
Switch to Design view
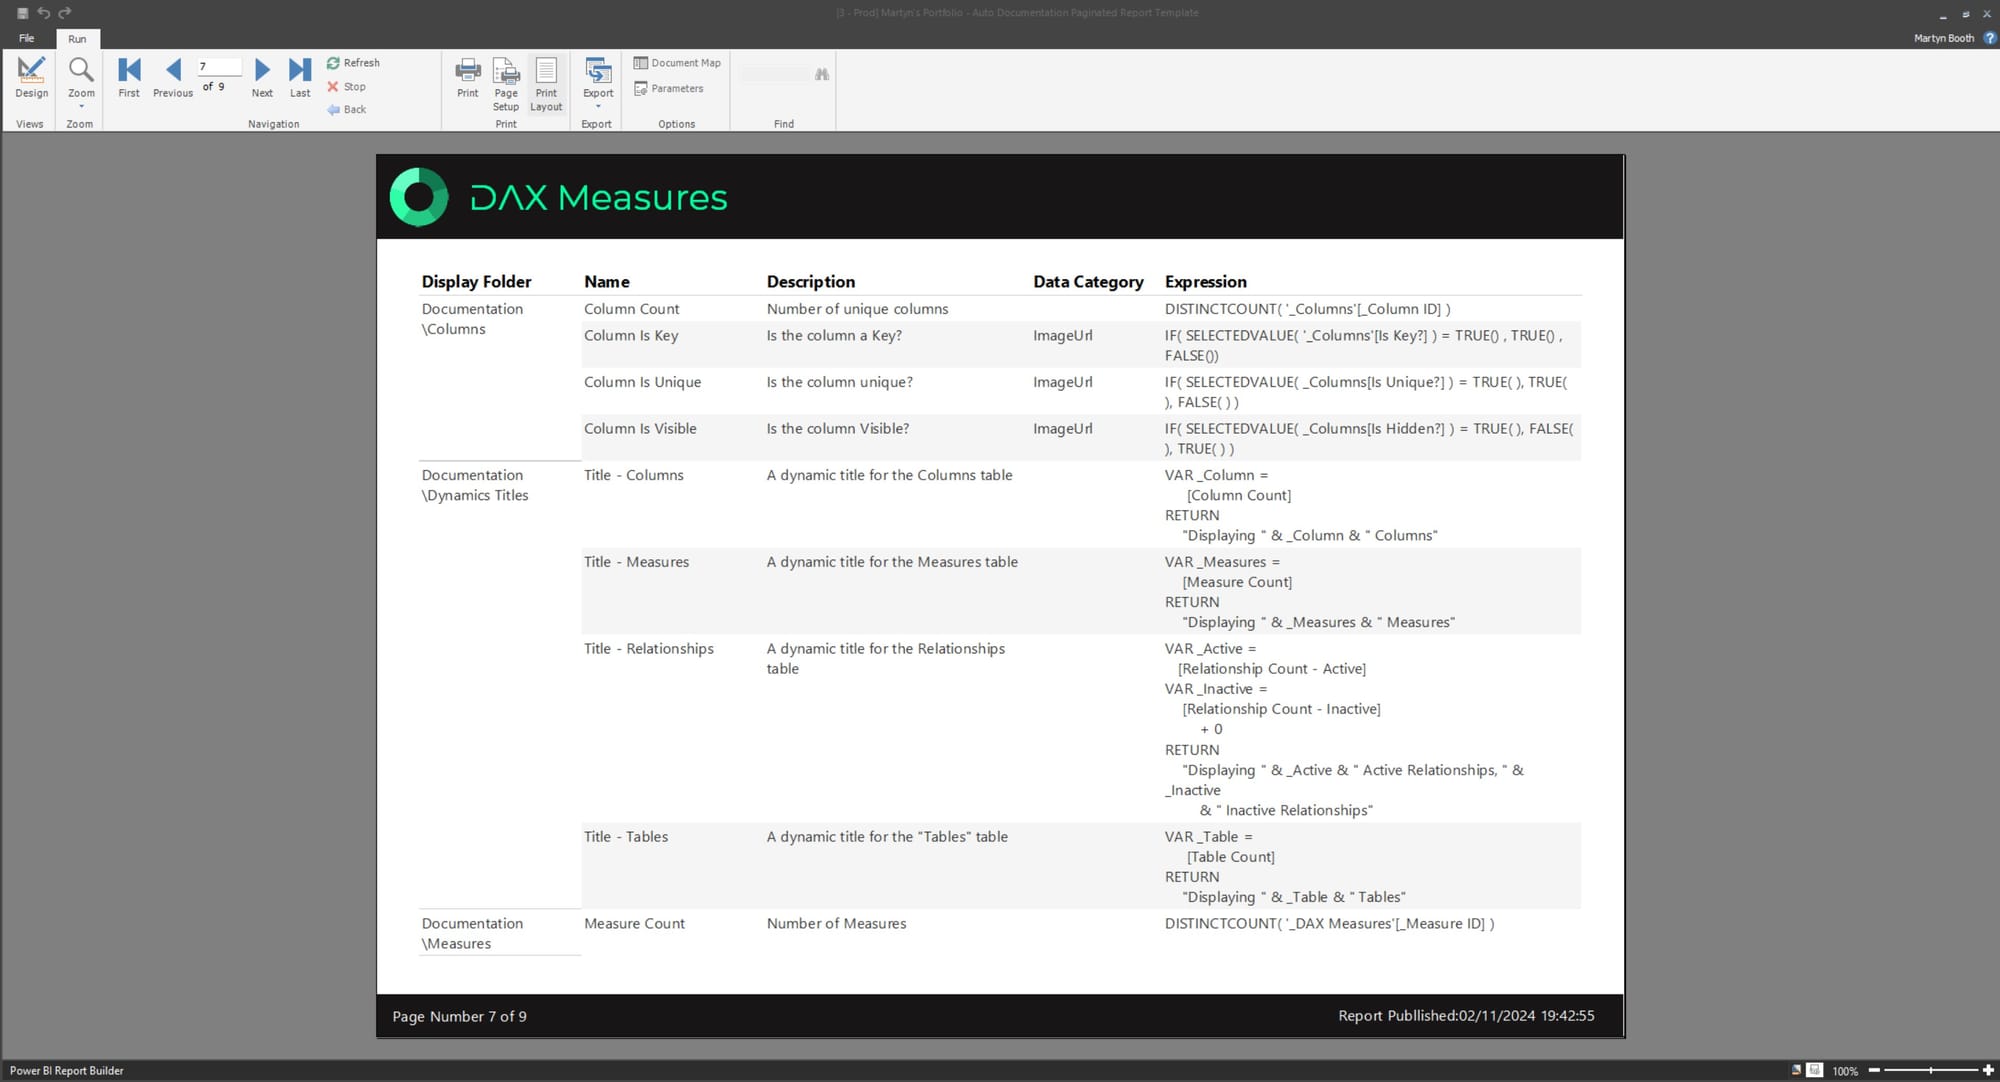tap(31, 77)
